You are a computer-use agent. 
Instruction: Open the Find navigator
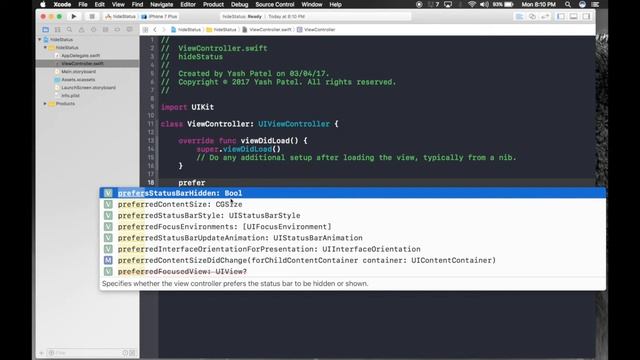69,30
